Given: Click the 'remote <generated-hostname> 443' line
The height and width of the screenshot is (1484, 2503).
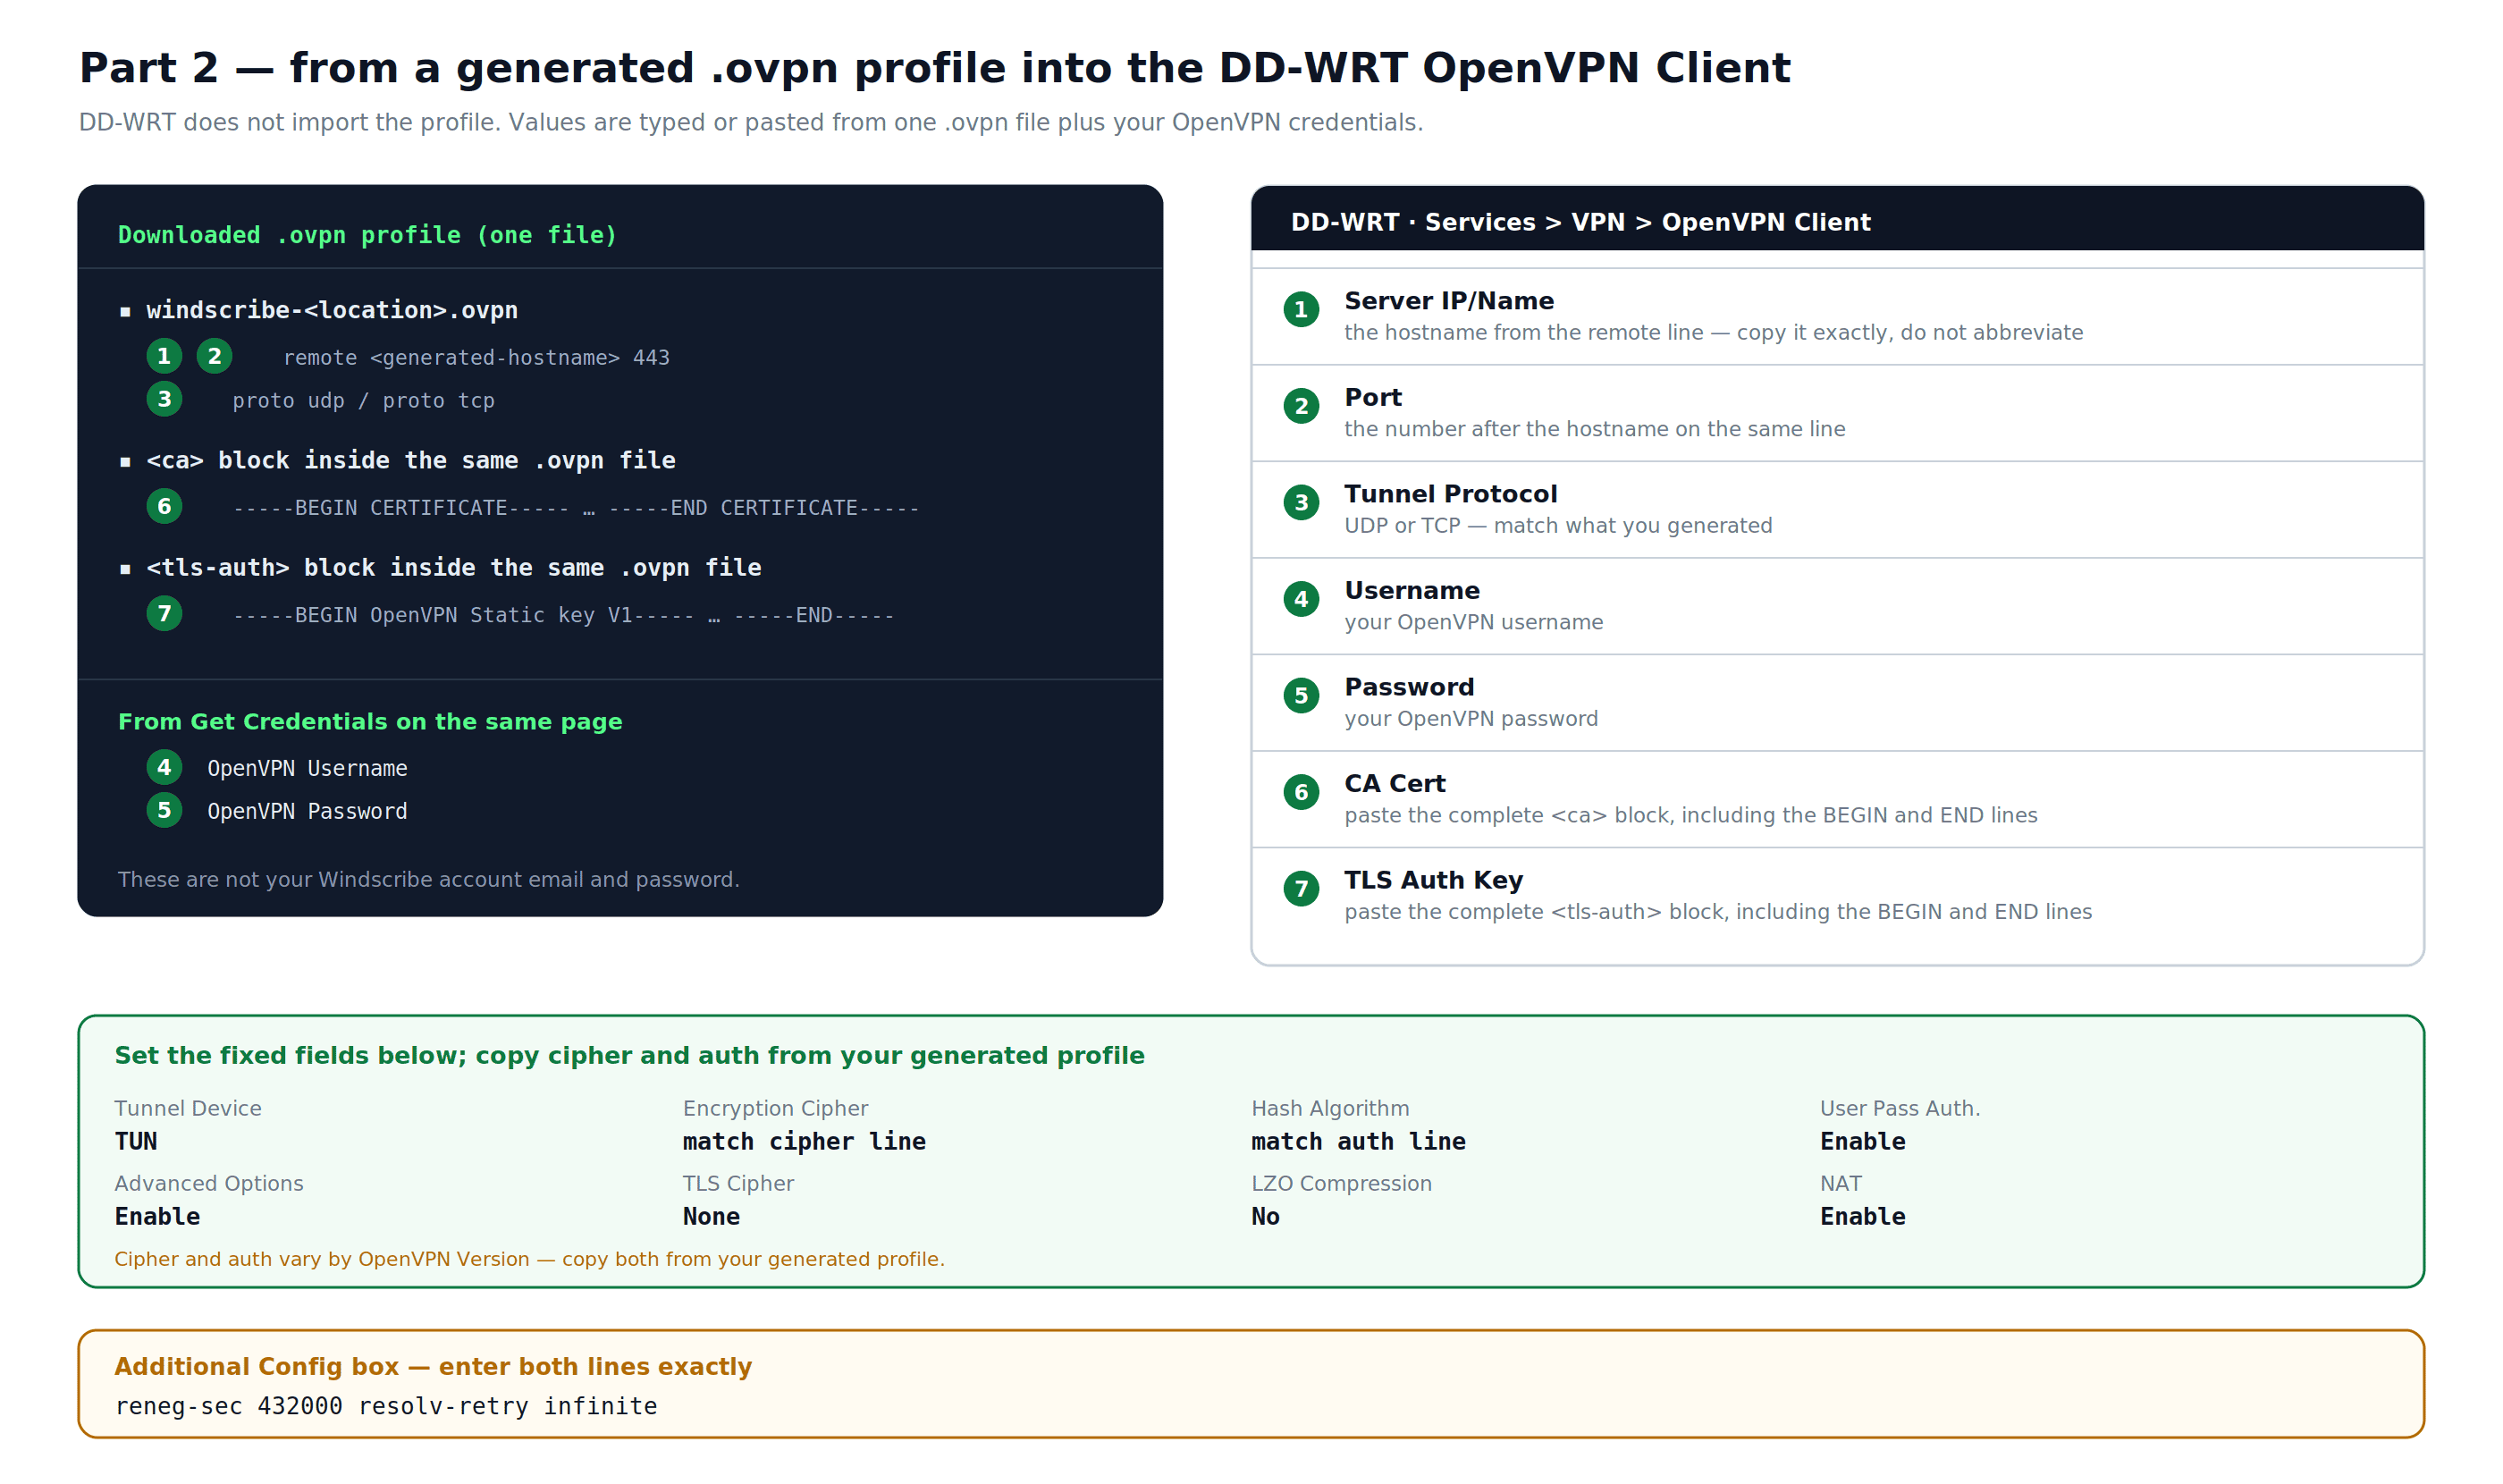Looking at the screenshot, I should coord(476,358).
